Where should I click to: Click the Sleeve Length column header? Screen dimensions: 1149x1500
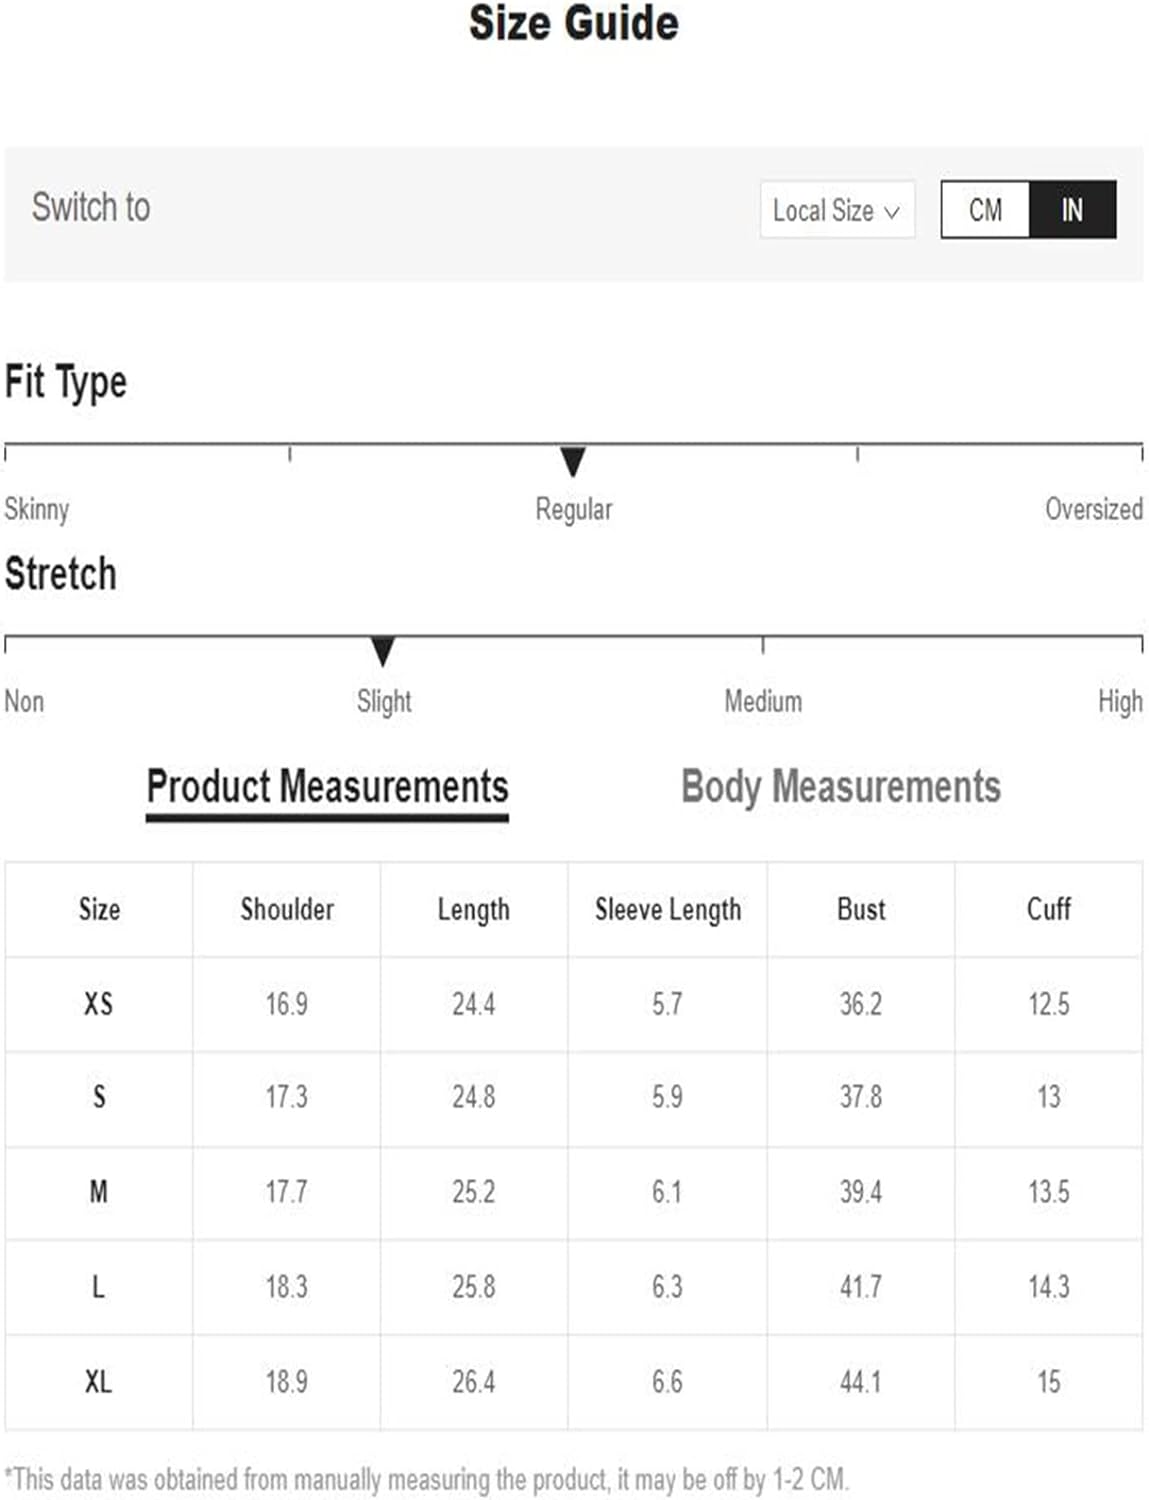coord(668,910)
